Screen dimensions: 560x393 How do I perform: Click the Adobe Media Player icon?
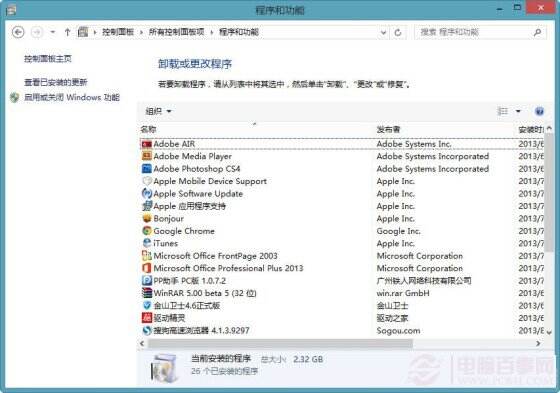(146, 156)
